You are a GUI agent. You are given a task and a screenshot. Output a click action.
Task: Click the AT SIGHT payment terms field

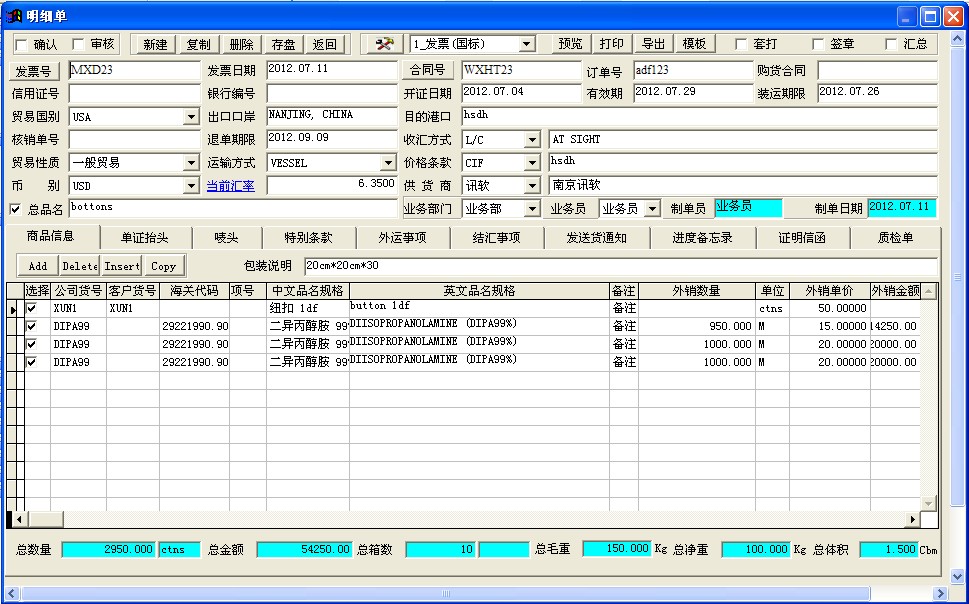point(743,140)
